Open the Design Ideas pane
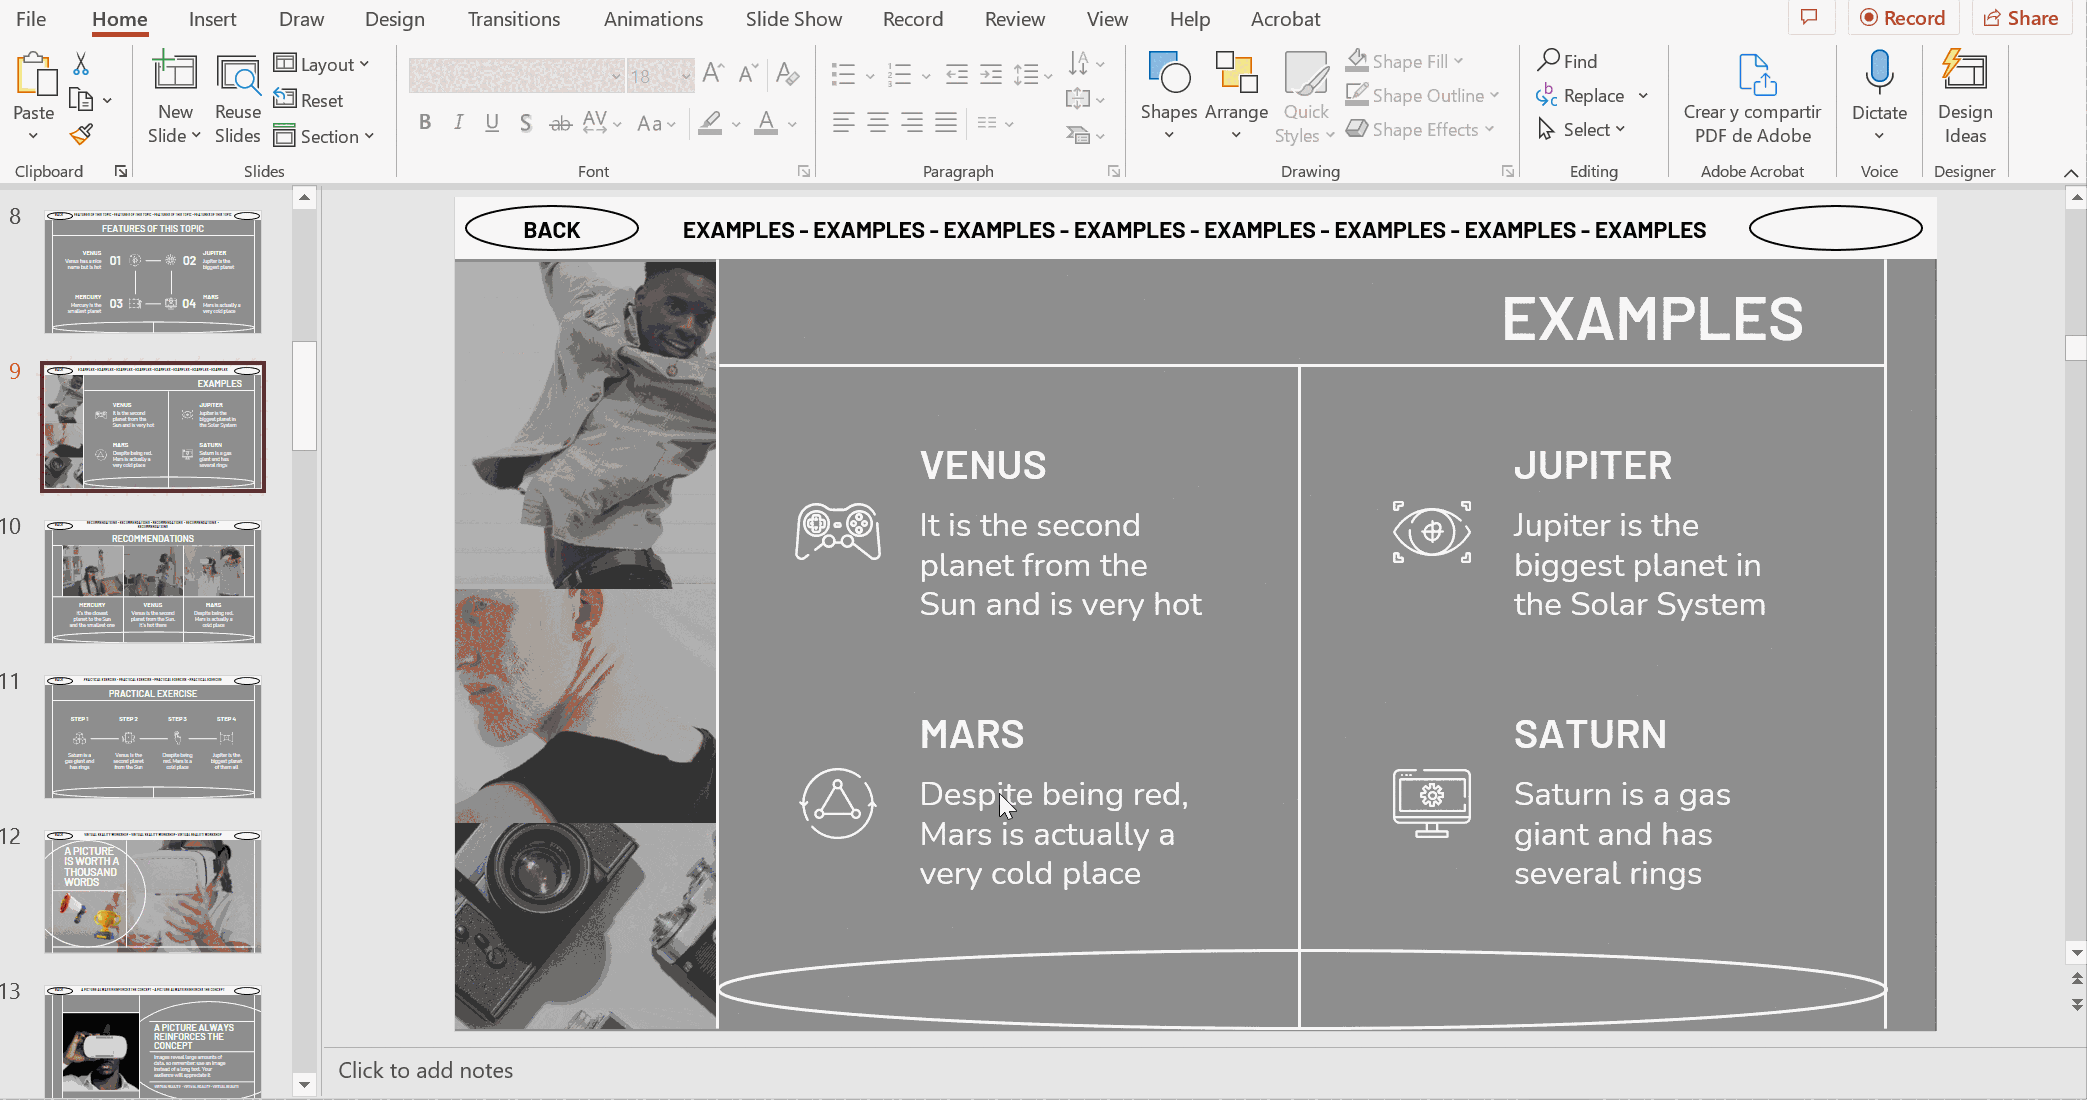Image resolution: width=2087 pixels, height=1100 pixels. pos(1964,97)
